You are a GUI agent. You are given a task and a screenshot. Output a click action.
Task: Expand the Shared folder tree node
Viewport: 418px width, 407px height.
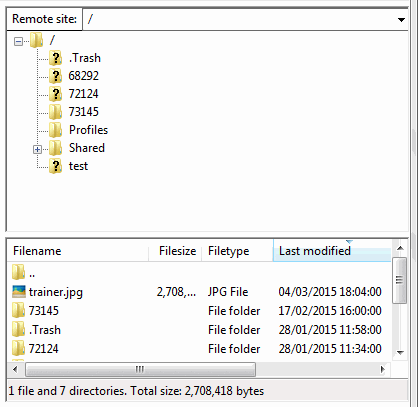tap(37, 149)
